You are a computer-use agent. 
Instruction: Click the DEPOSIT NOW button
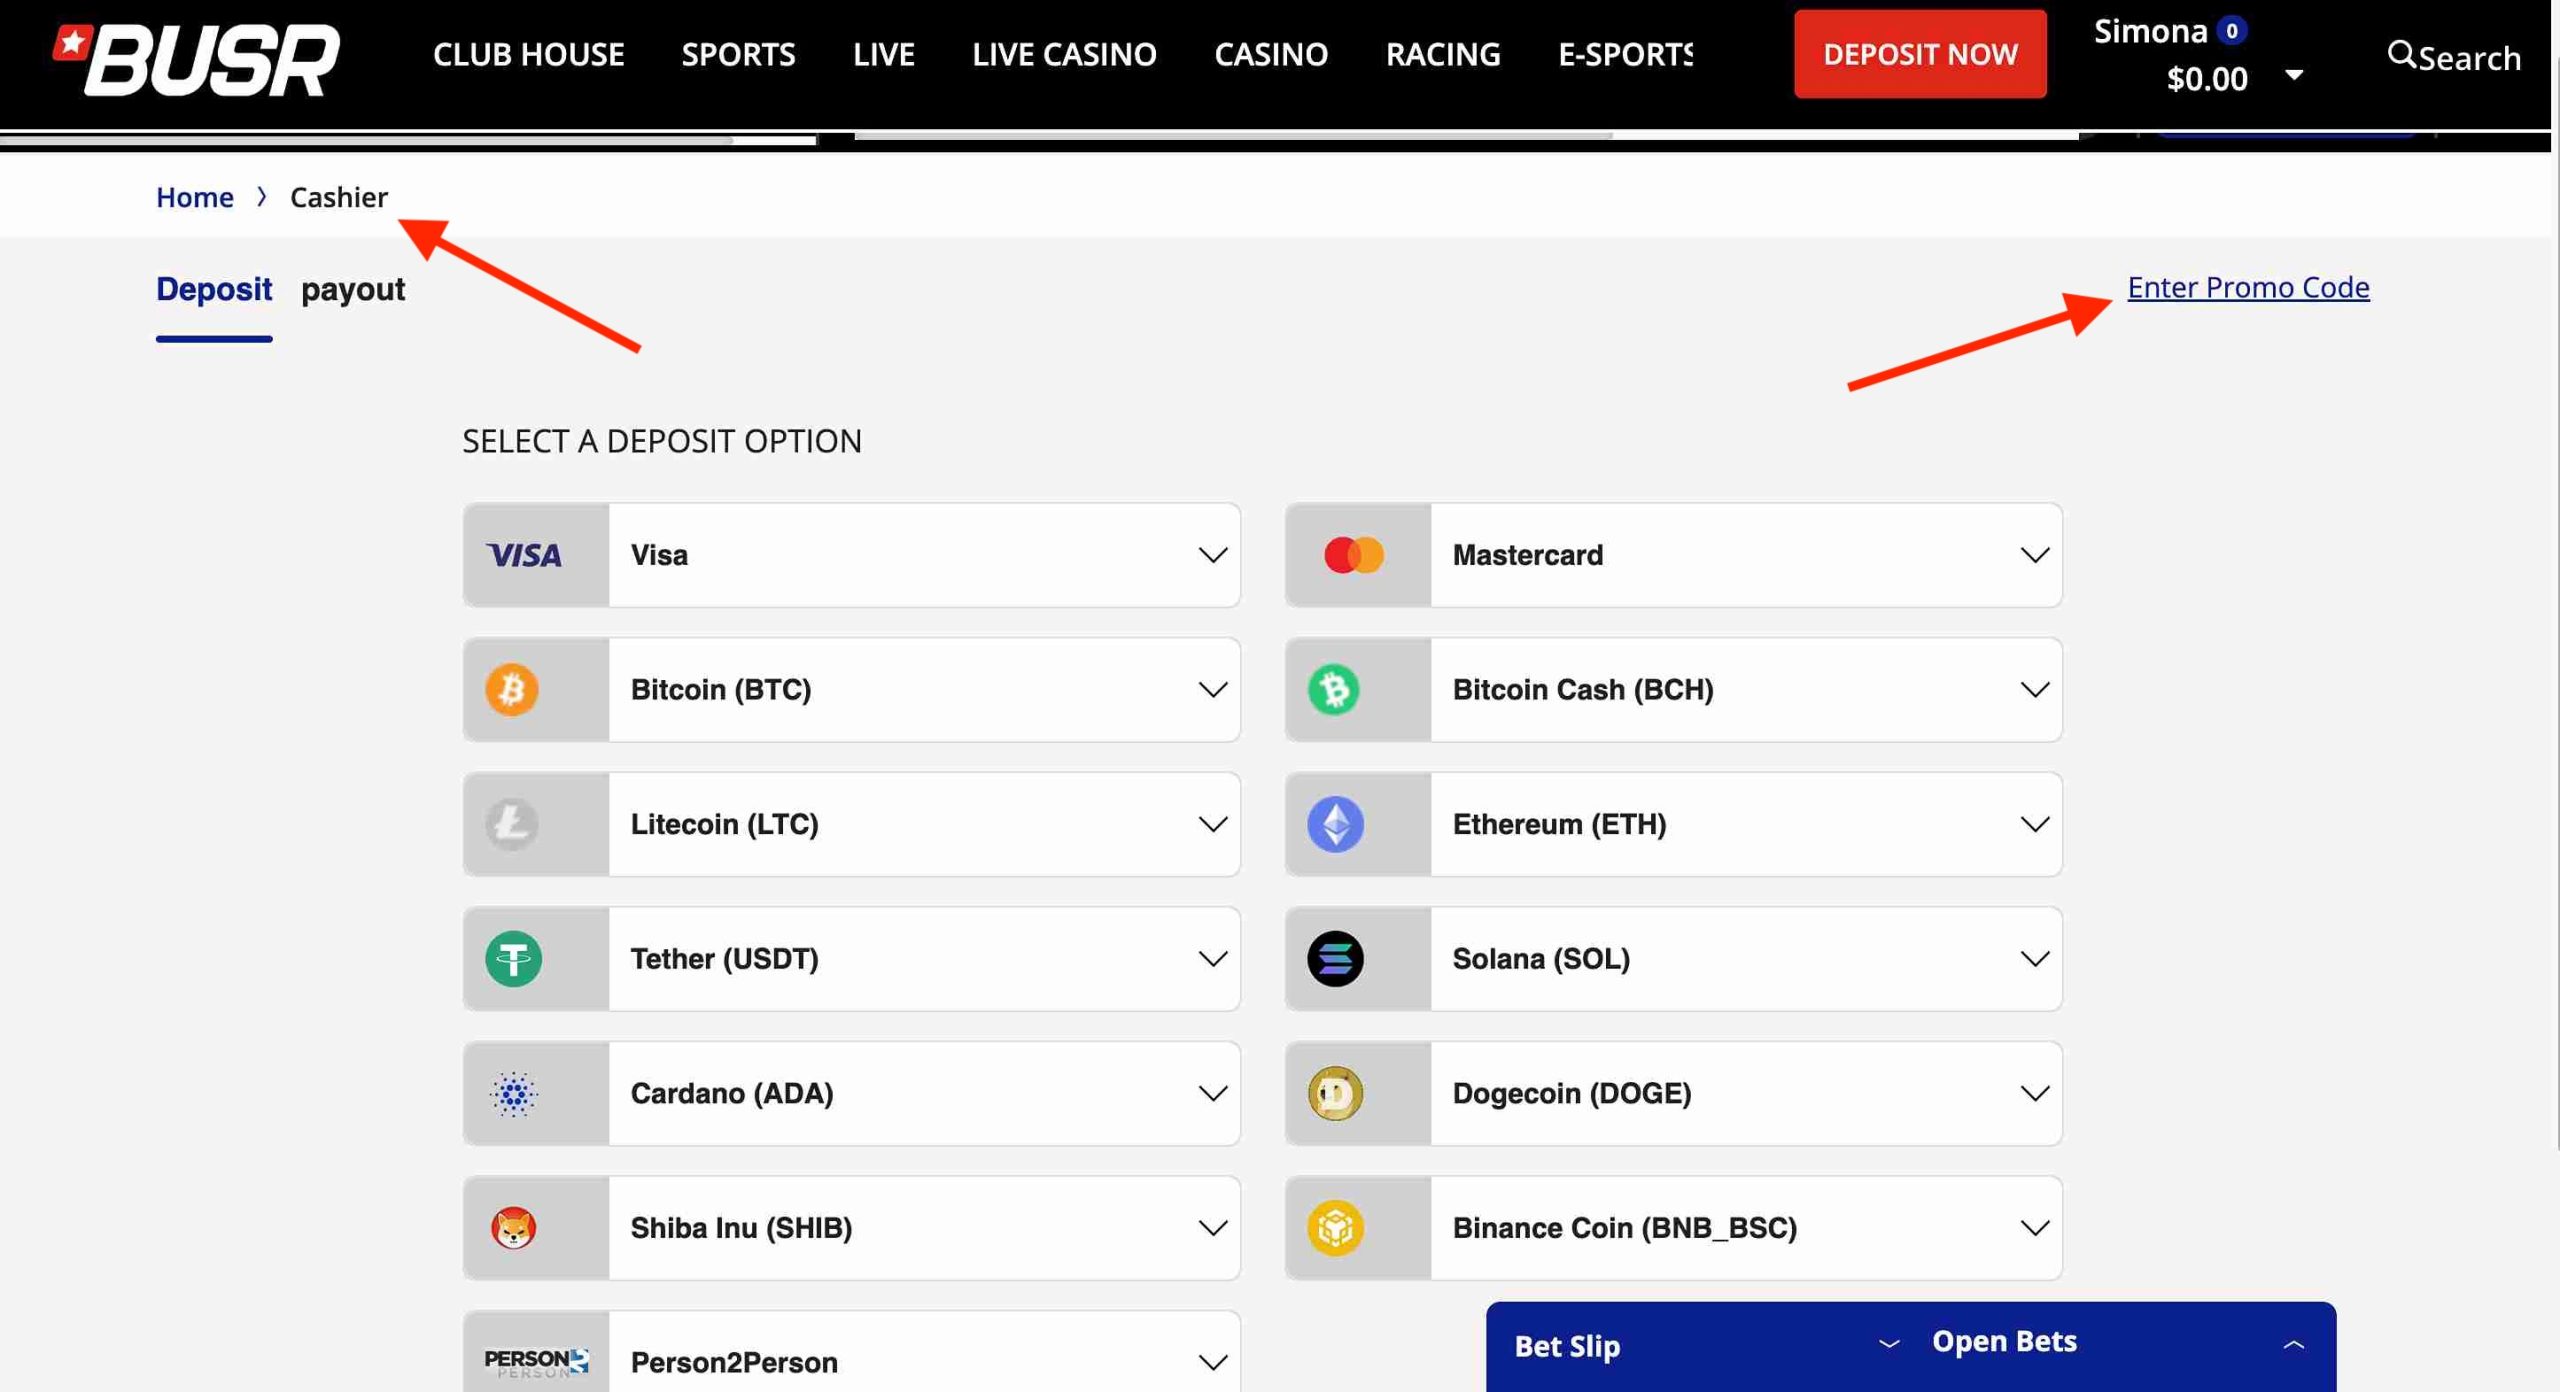pos(1919,54)
